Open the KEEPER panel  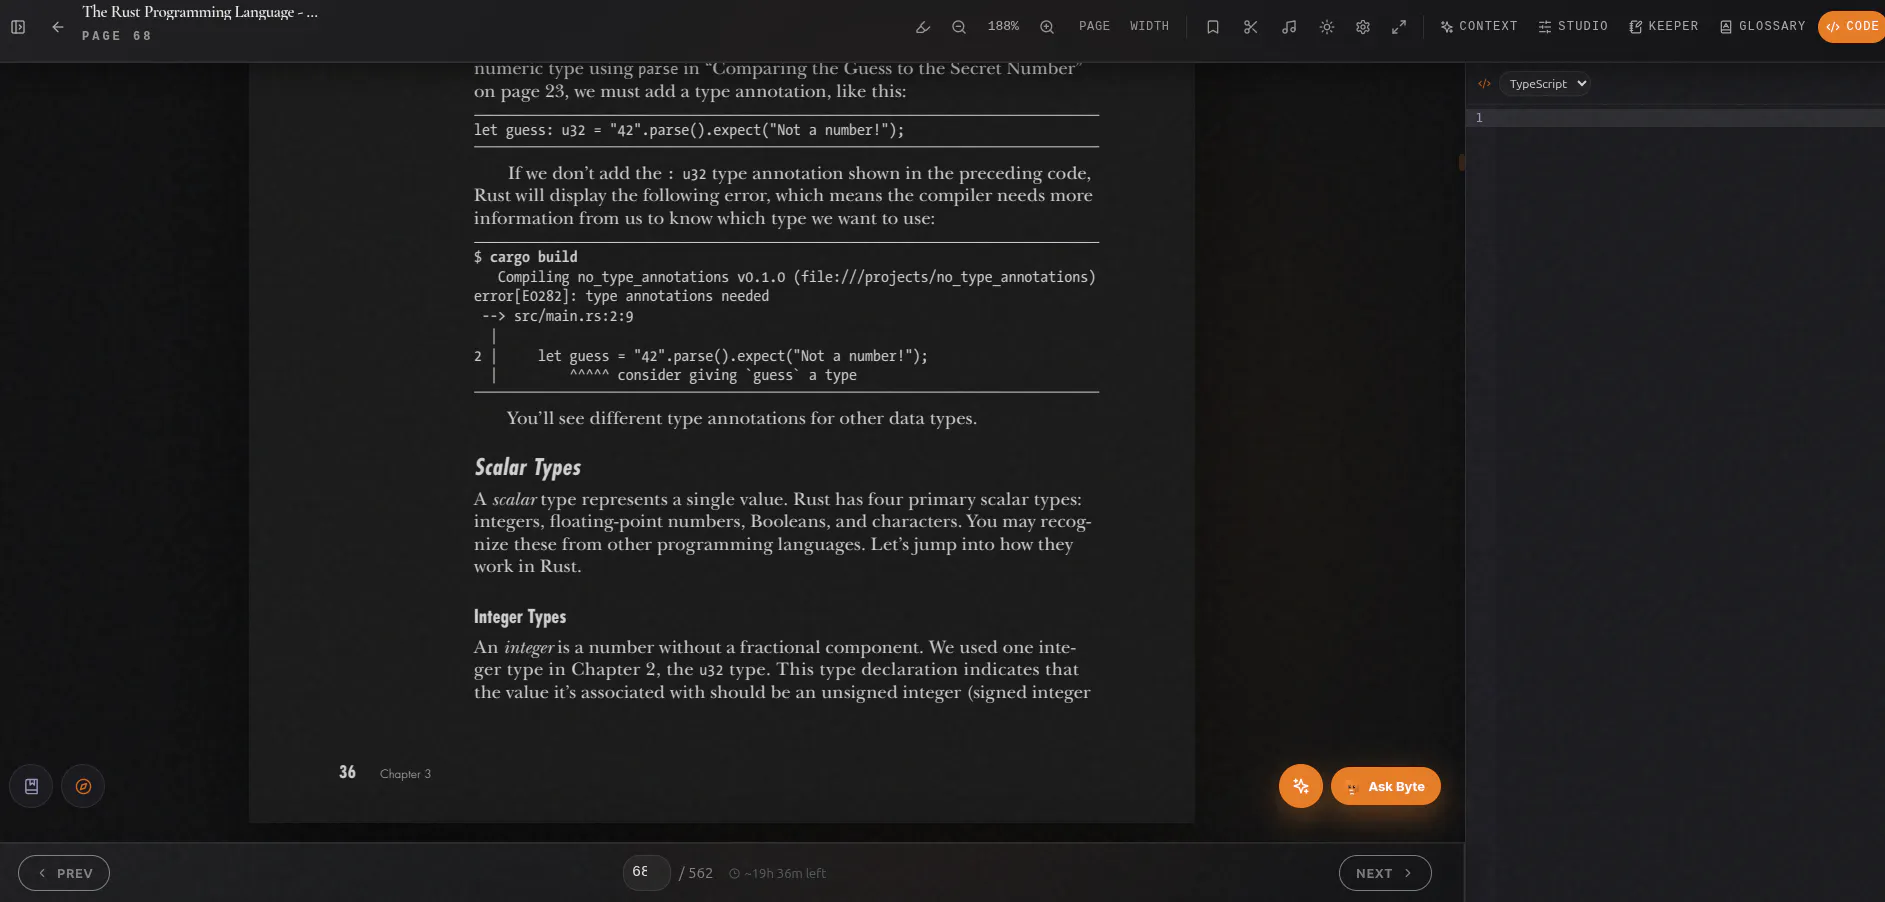(1664, 26)
